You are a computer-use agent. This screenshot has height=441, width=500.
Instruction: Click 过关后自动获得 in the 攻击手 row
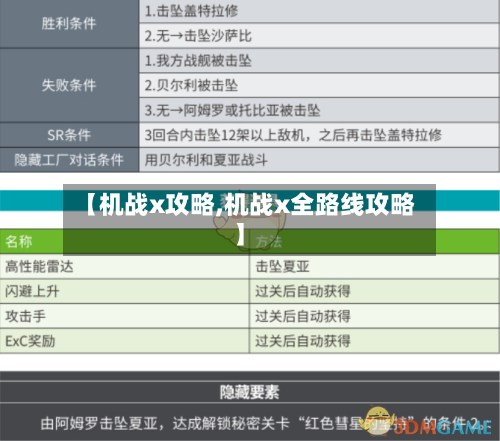pos(303,316)
